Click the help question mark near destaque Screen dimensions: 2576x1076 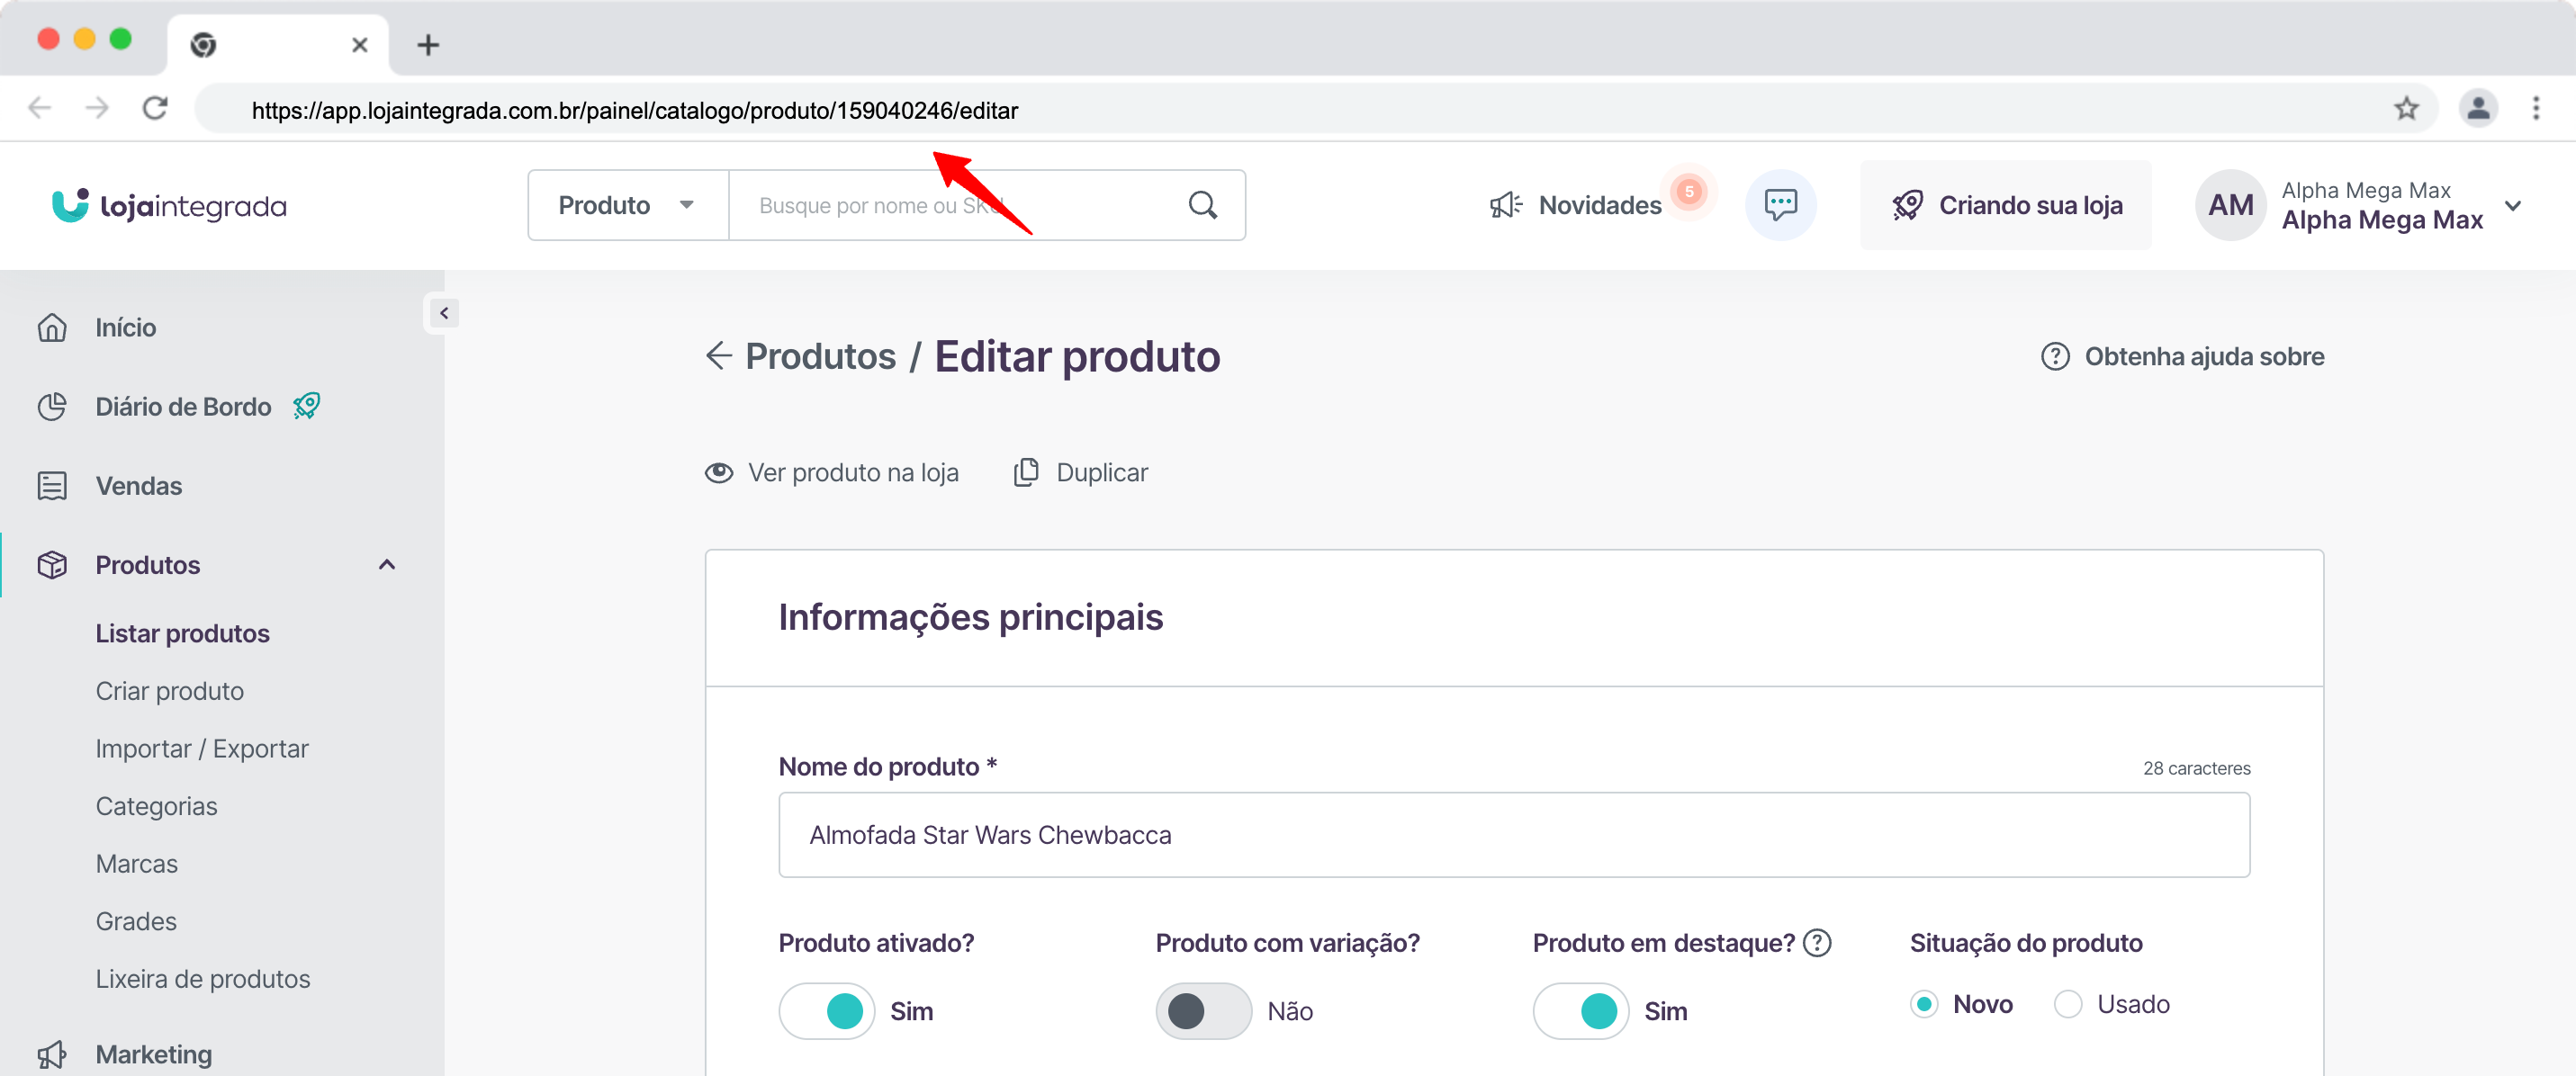(x=1817, y=943)
